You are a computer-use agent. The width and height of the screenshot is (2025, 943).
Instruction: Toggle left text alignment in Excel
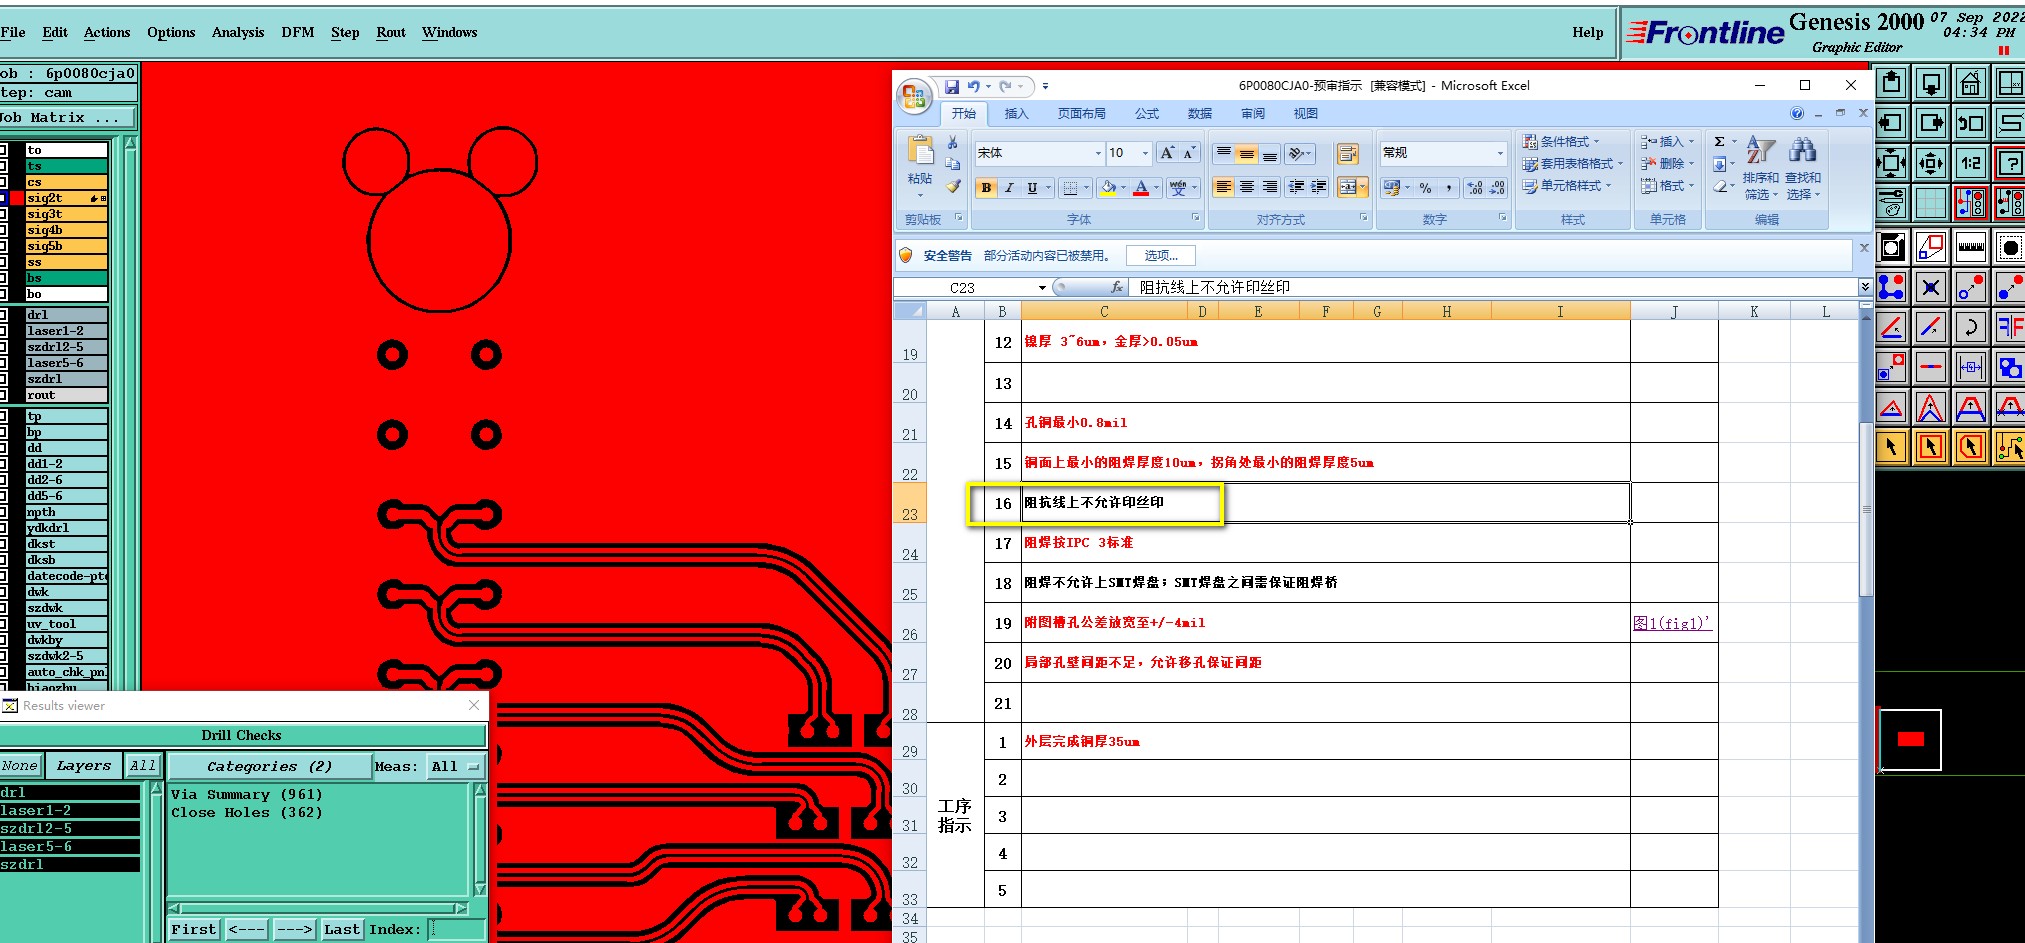(1223, 187)
